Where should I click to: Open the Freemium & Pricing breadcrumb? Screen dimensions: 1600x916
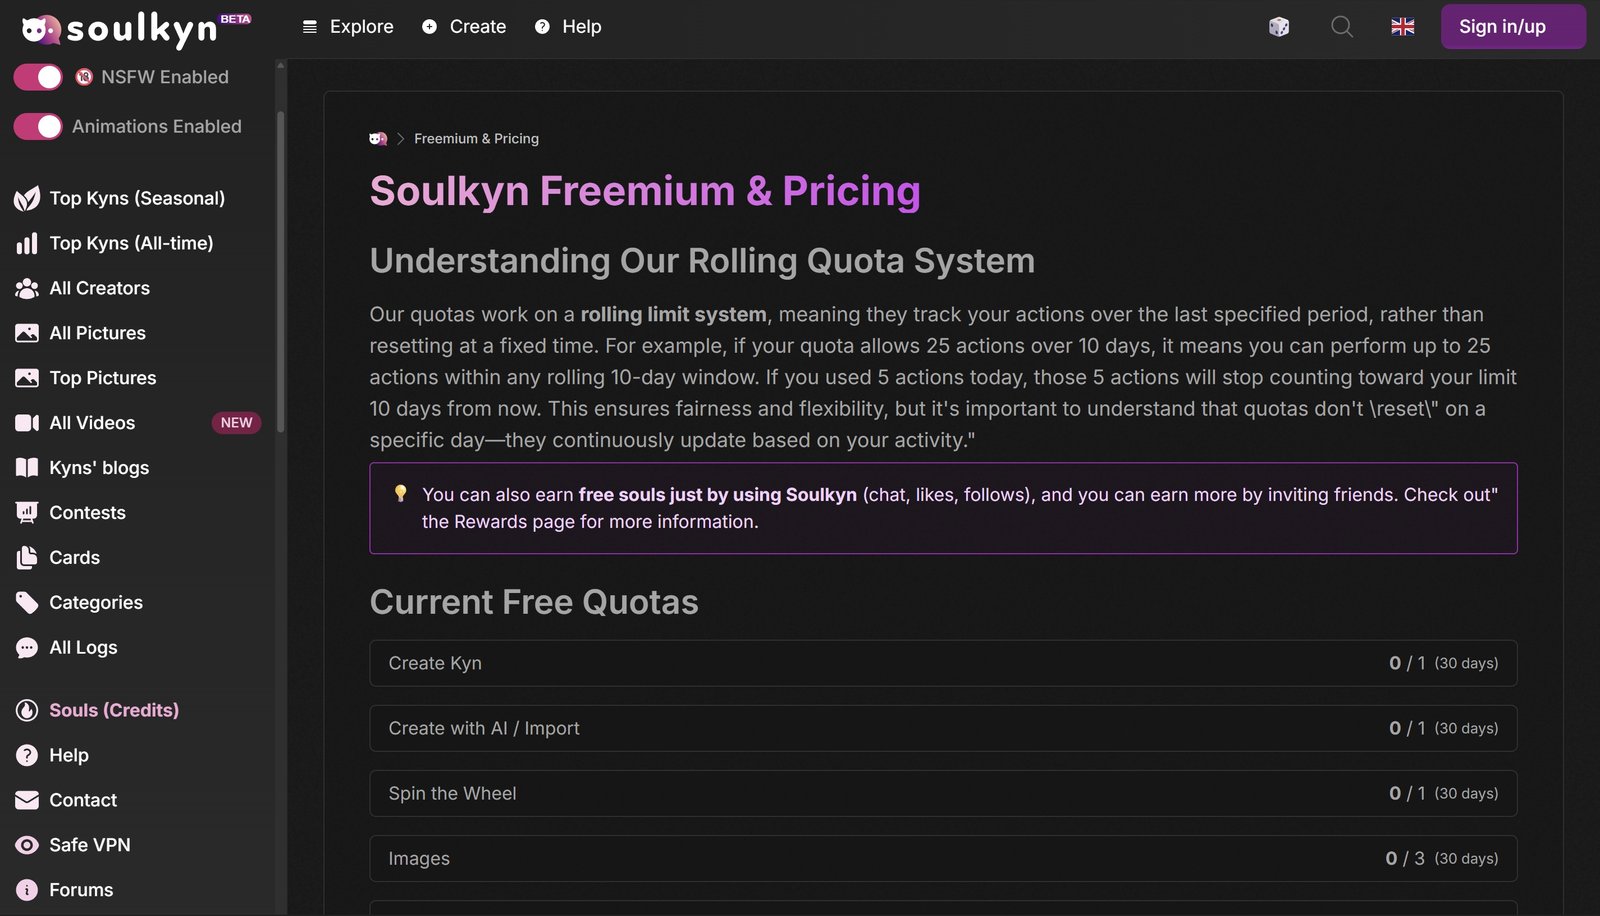pos(475,138)
